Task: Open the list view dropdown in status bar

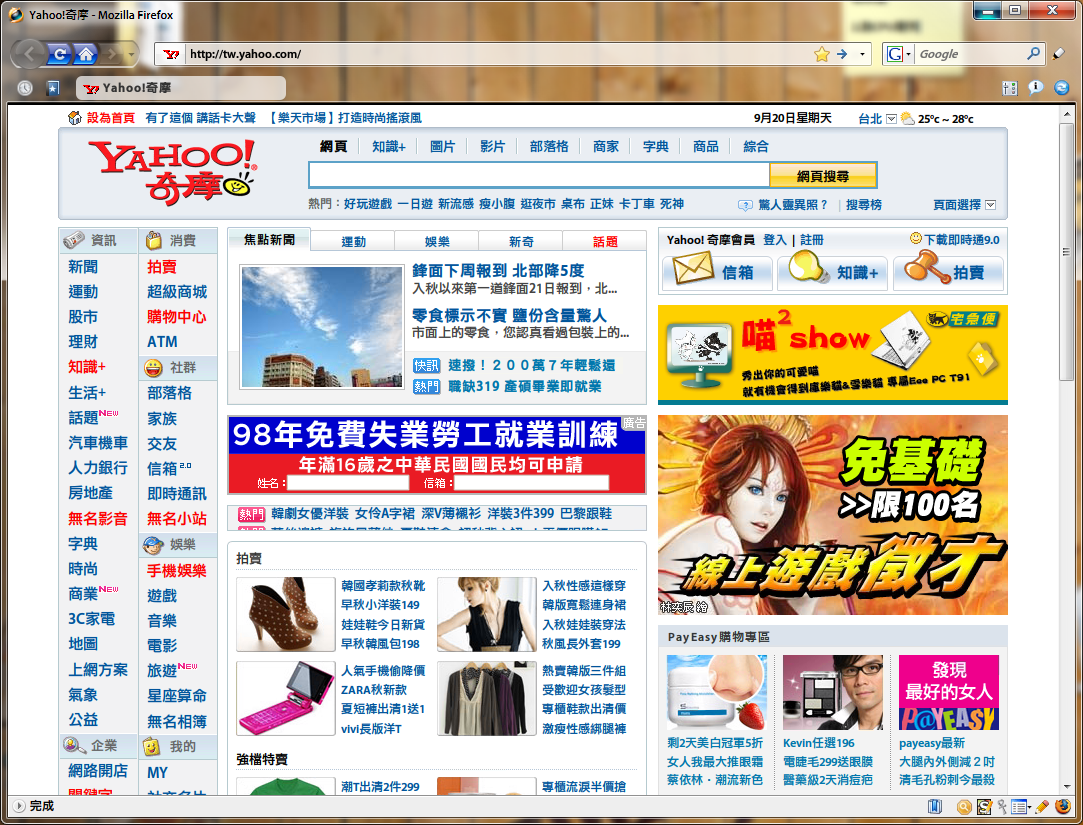Action: 1022,806
